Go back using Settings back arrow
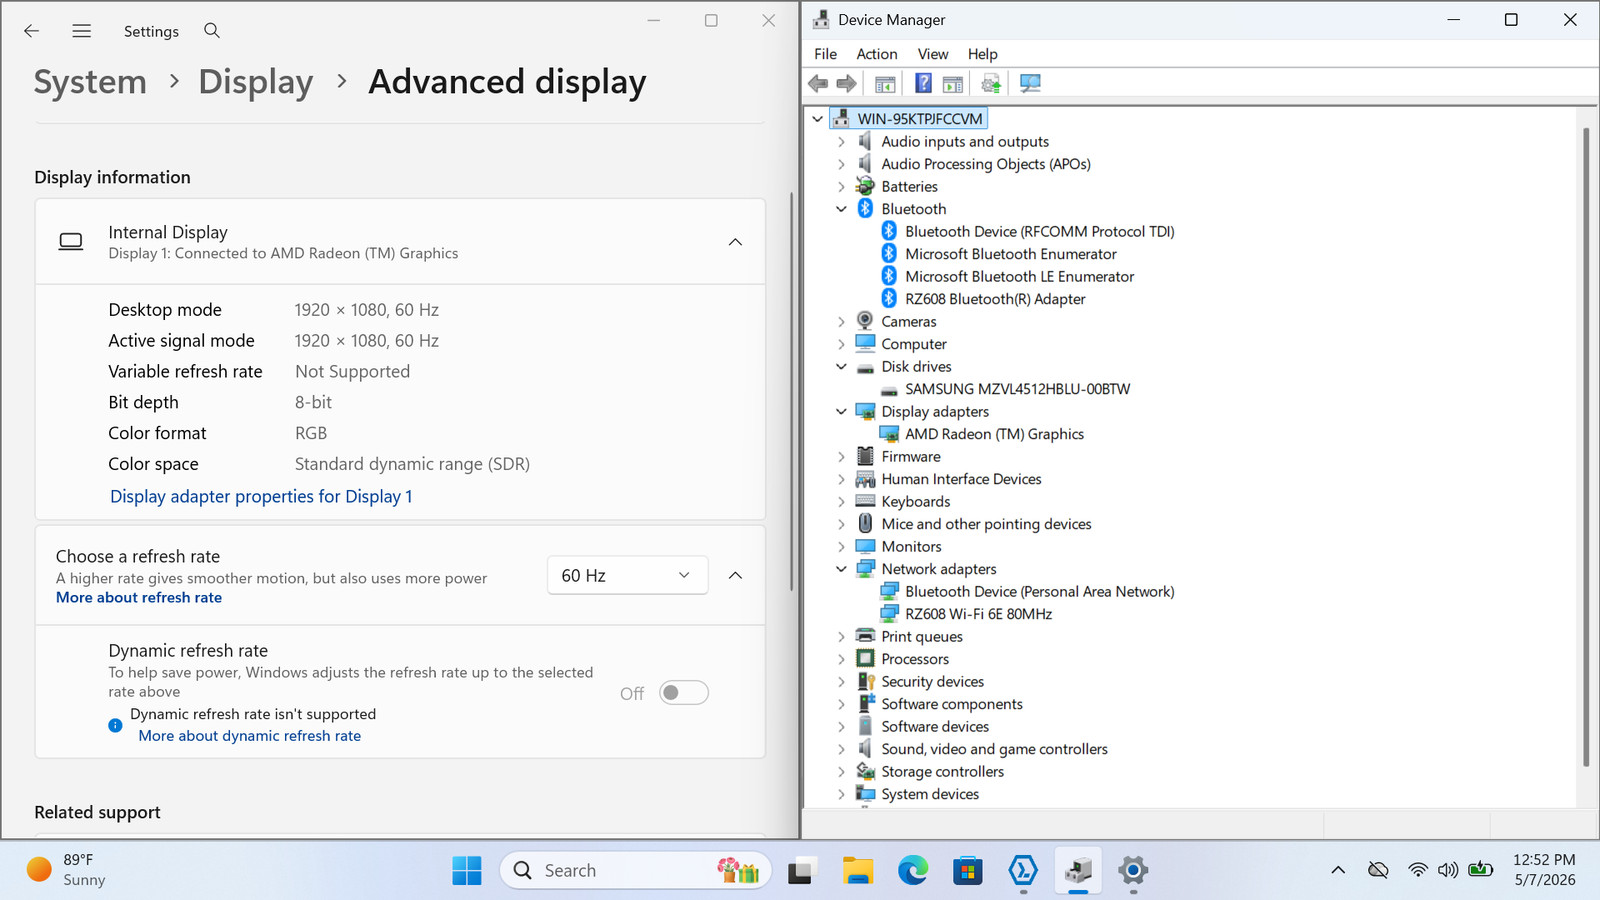The image size is (1600, 900). 32,31
